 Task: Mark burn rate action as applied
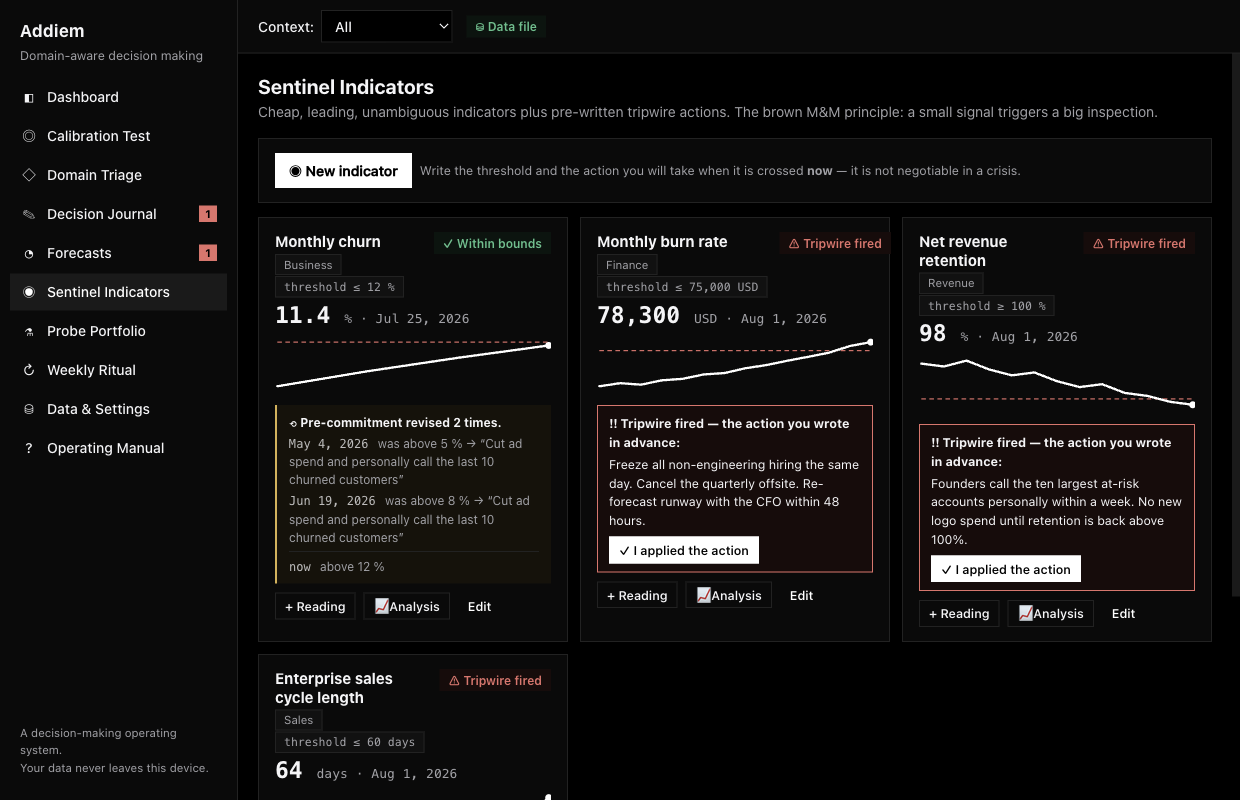pos(684,550)
